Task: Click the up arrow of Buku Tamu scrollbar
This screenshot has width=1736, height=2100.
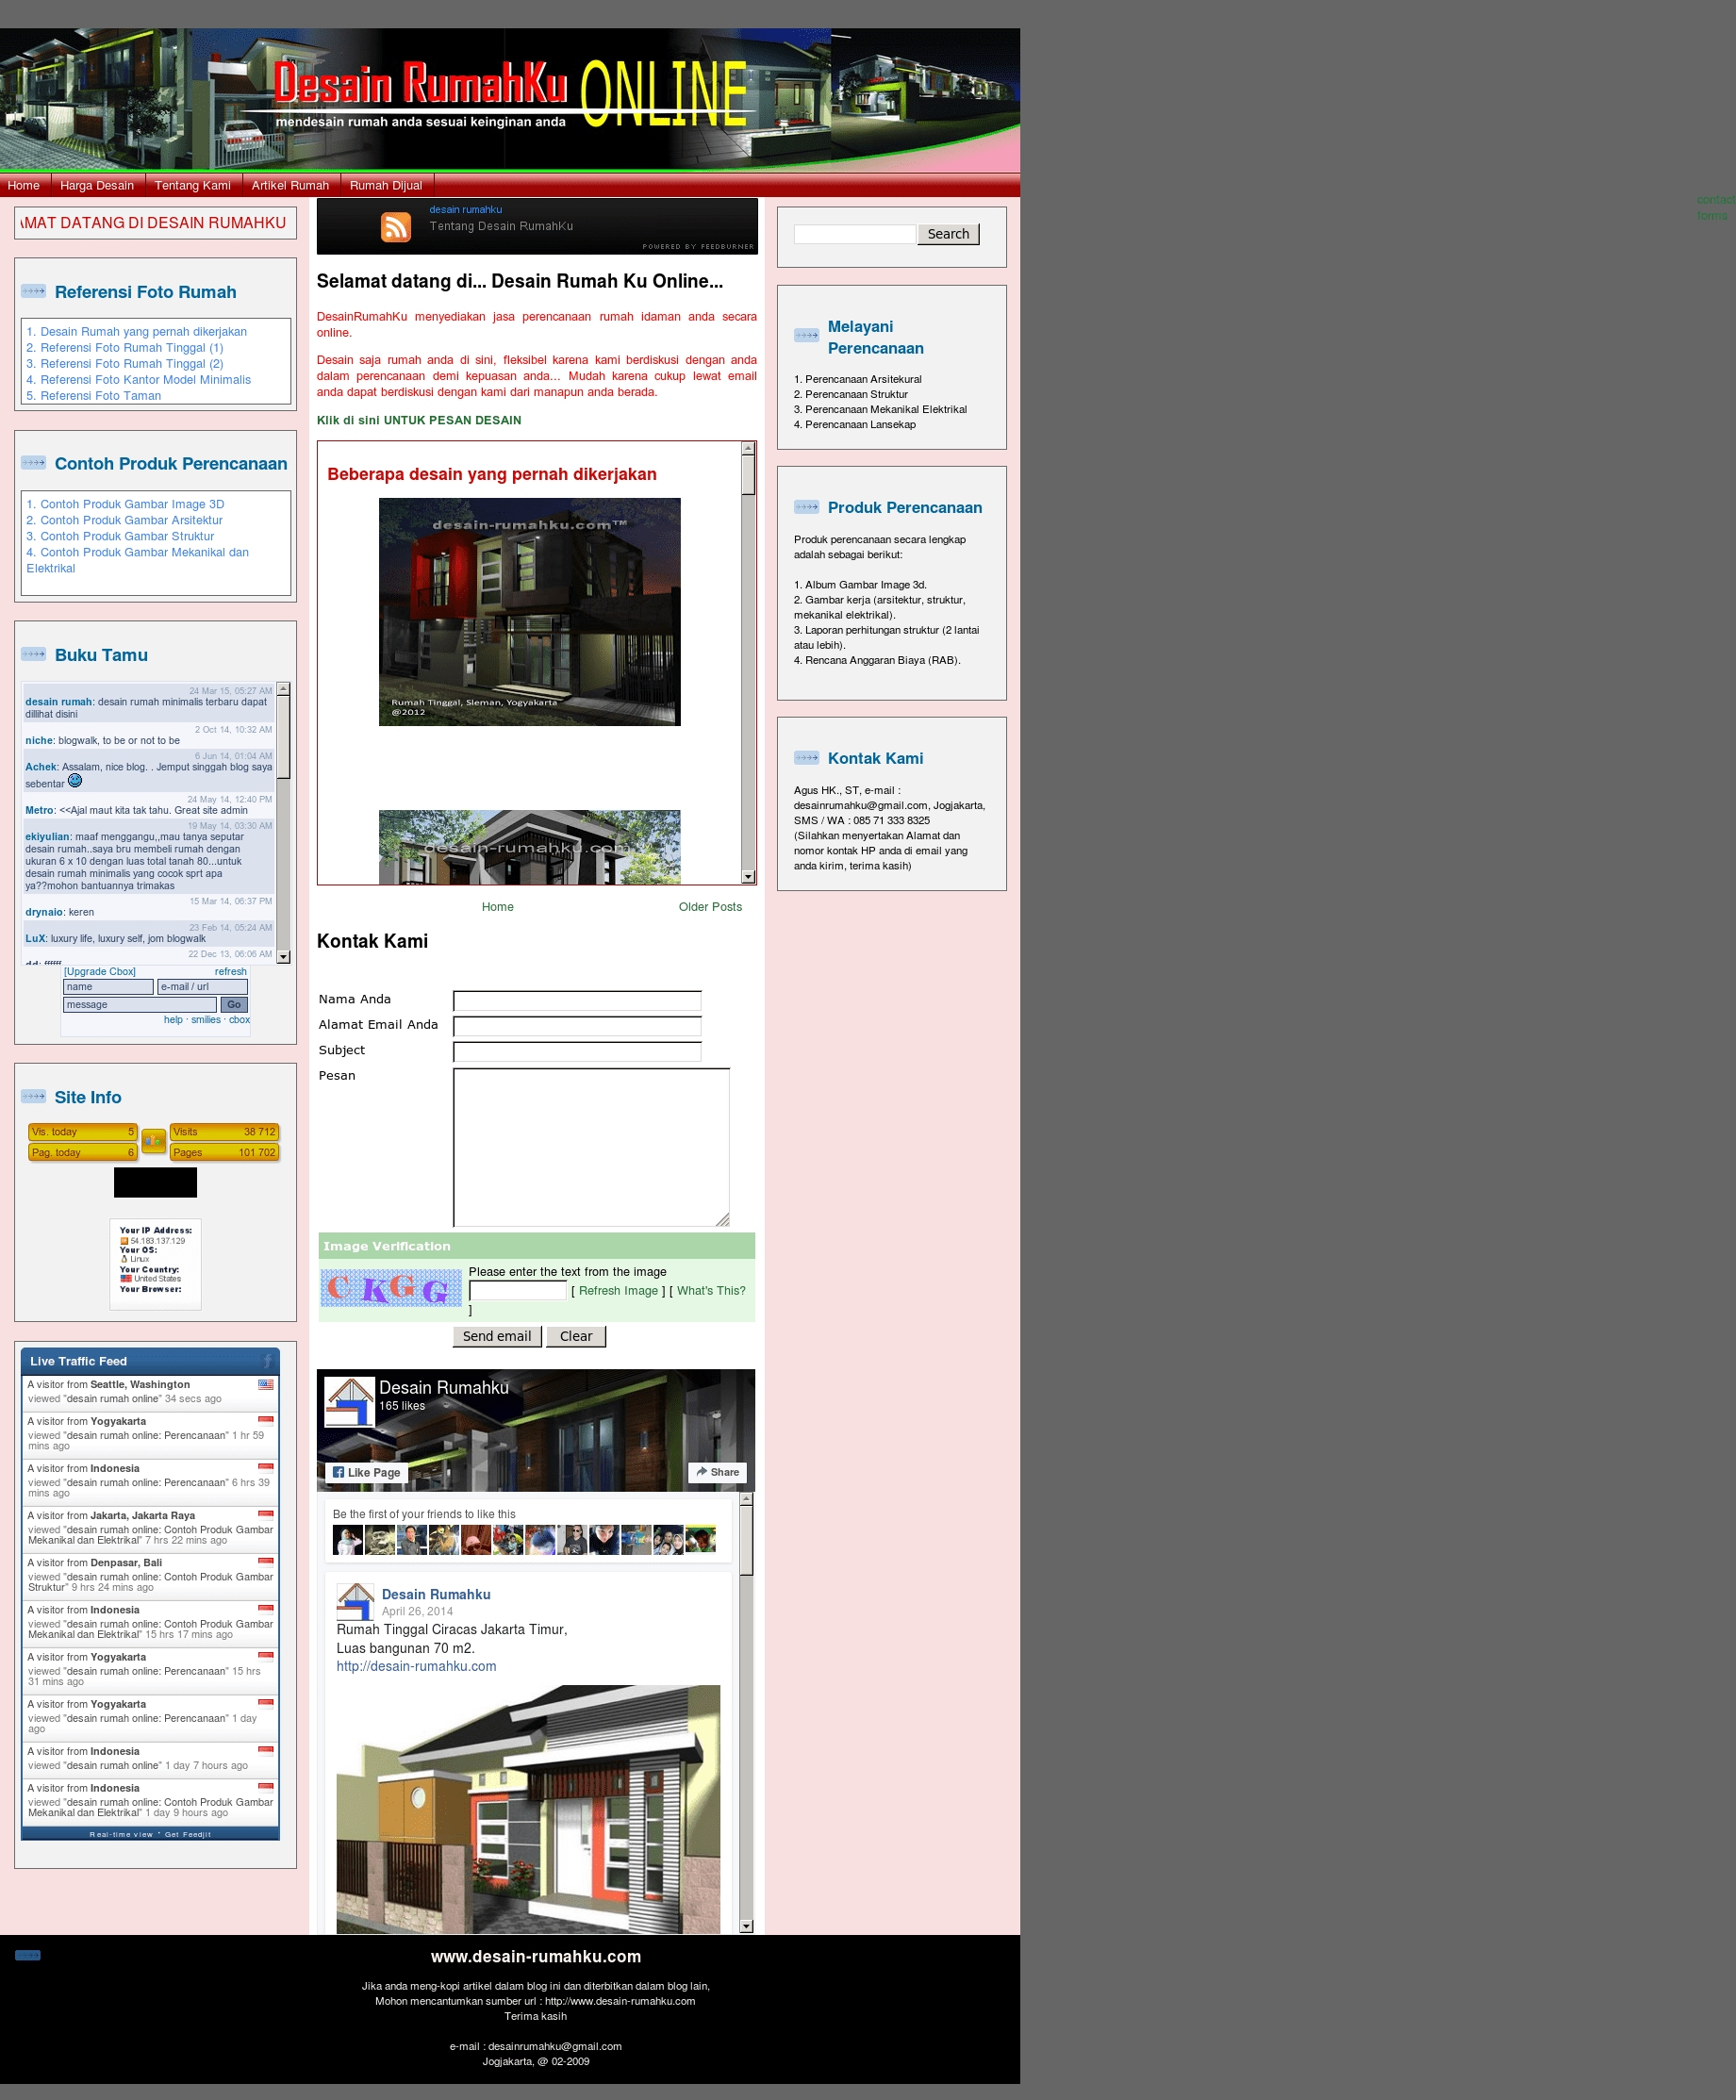Action: point(284,690)
